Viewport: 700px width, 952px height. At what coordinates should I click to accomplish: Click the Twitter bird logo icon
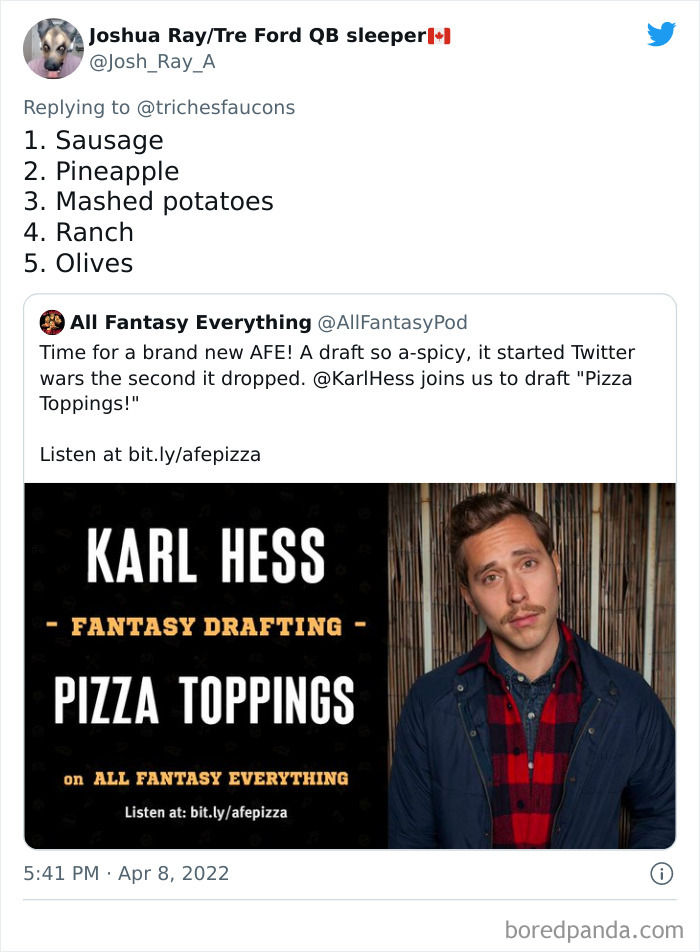661,34
